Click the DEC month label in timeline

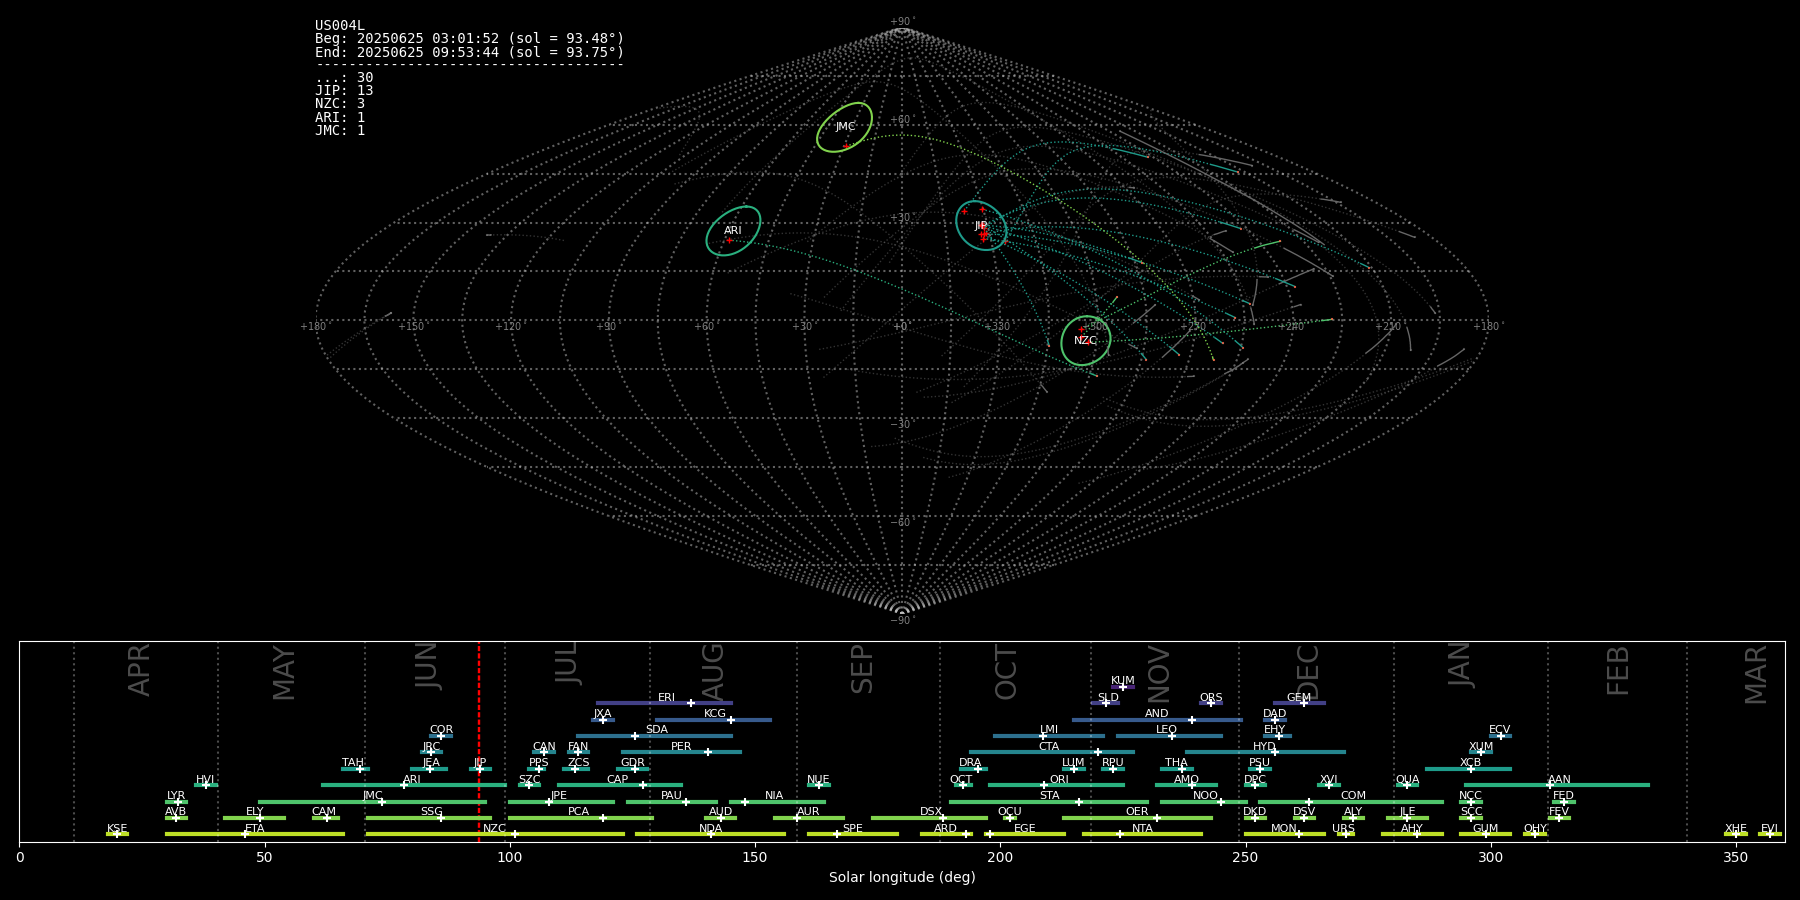[x=1308, y=673]
